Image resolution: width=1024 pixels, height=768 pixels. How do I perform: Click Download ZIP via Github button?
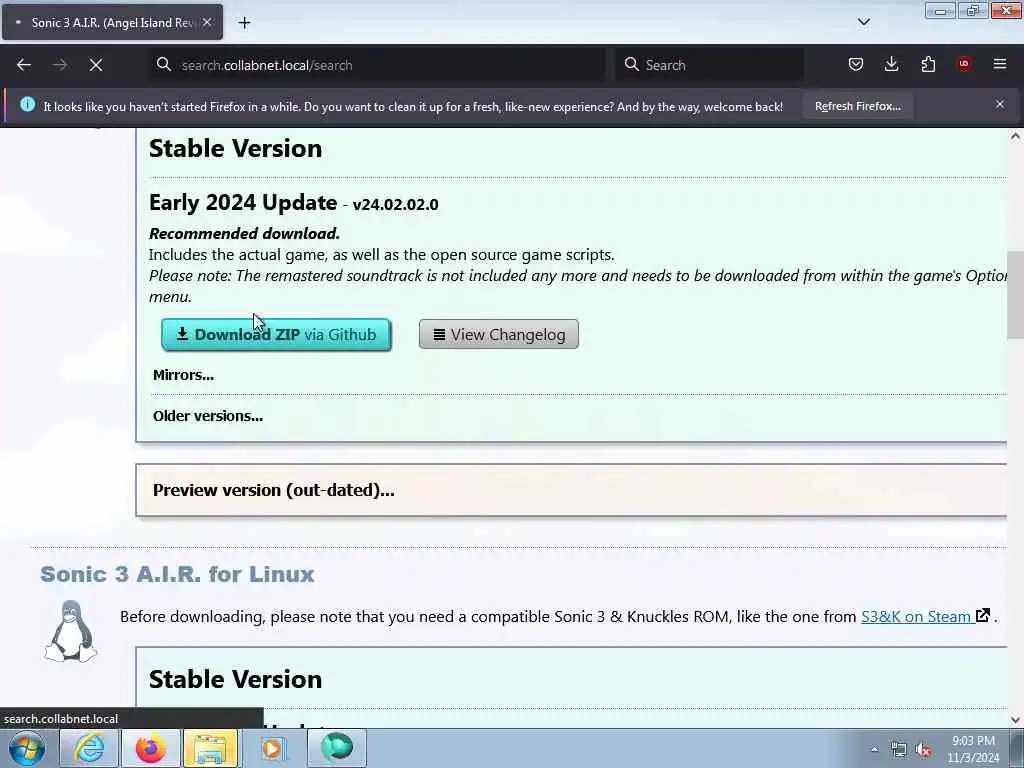point(276,334)
